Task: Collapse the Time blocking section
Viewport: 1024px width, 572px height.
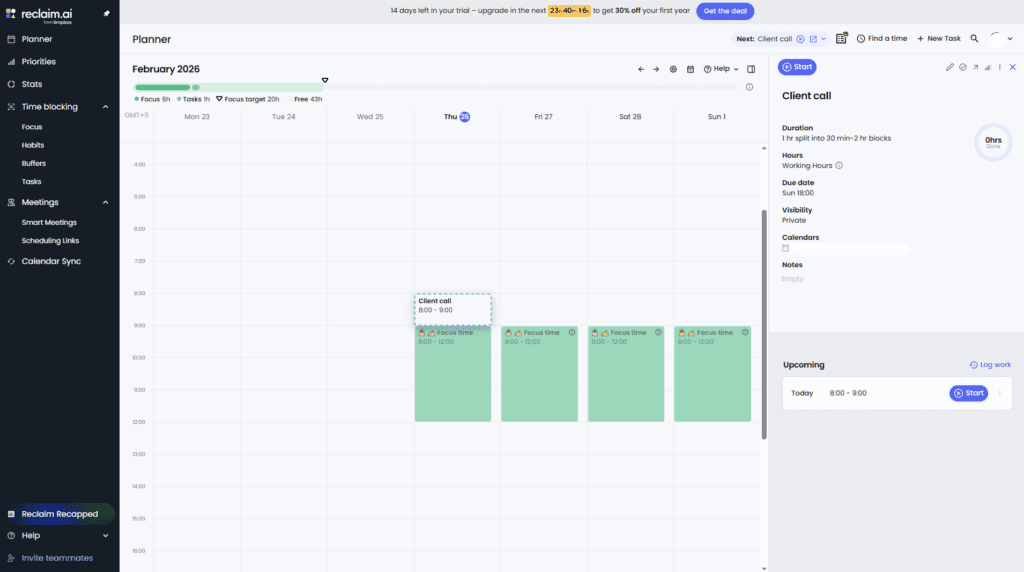Action: pos(105,107)
